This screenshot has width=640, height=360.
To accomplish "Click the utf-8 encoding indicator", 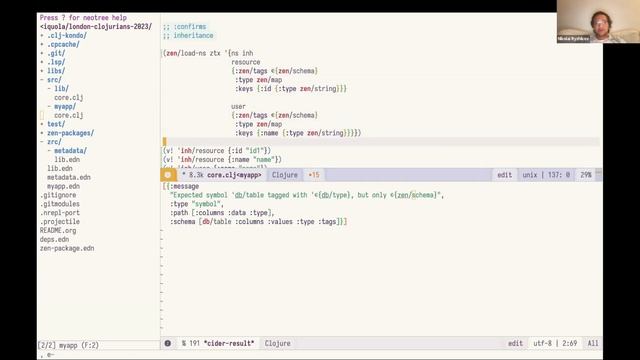I will (x=542, y=344).
